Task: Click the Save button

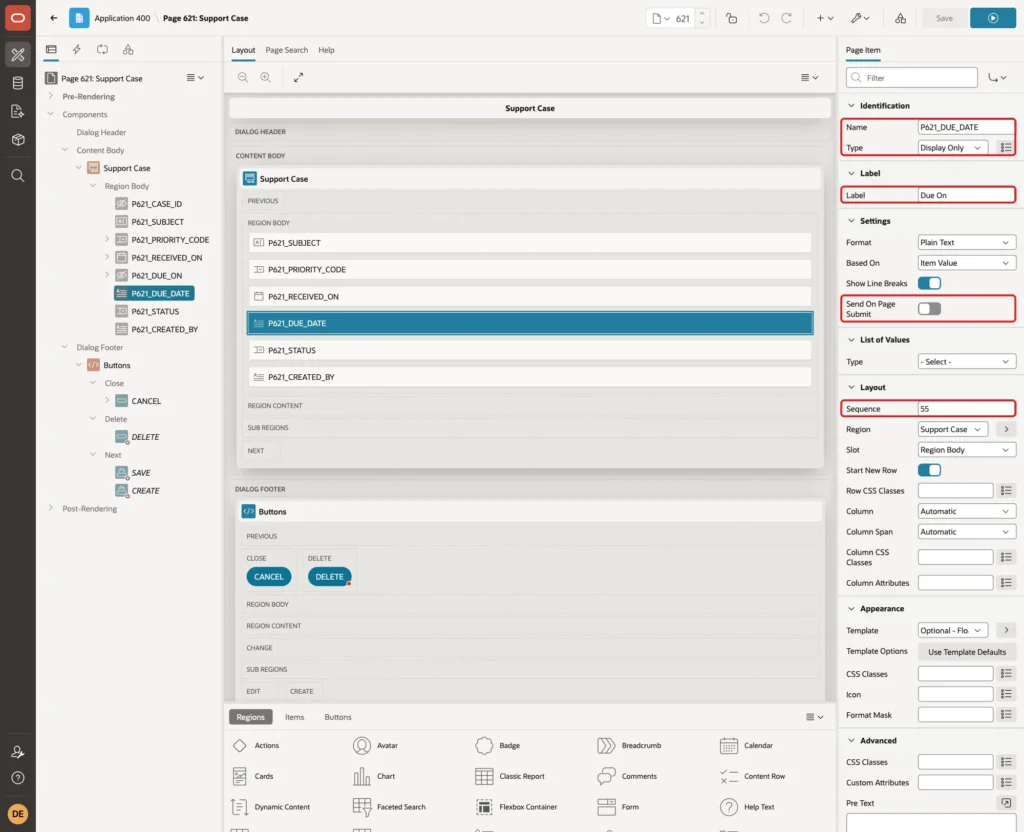Action: pos(944,18)
